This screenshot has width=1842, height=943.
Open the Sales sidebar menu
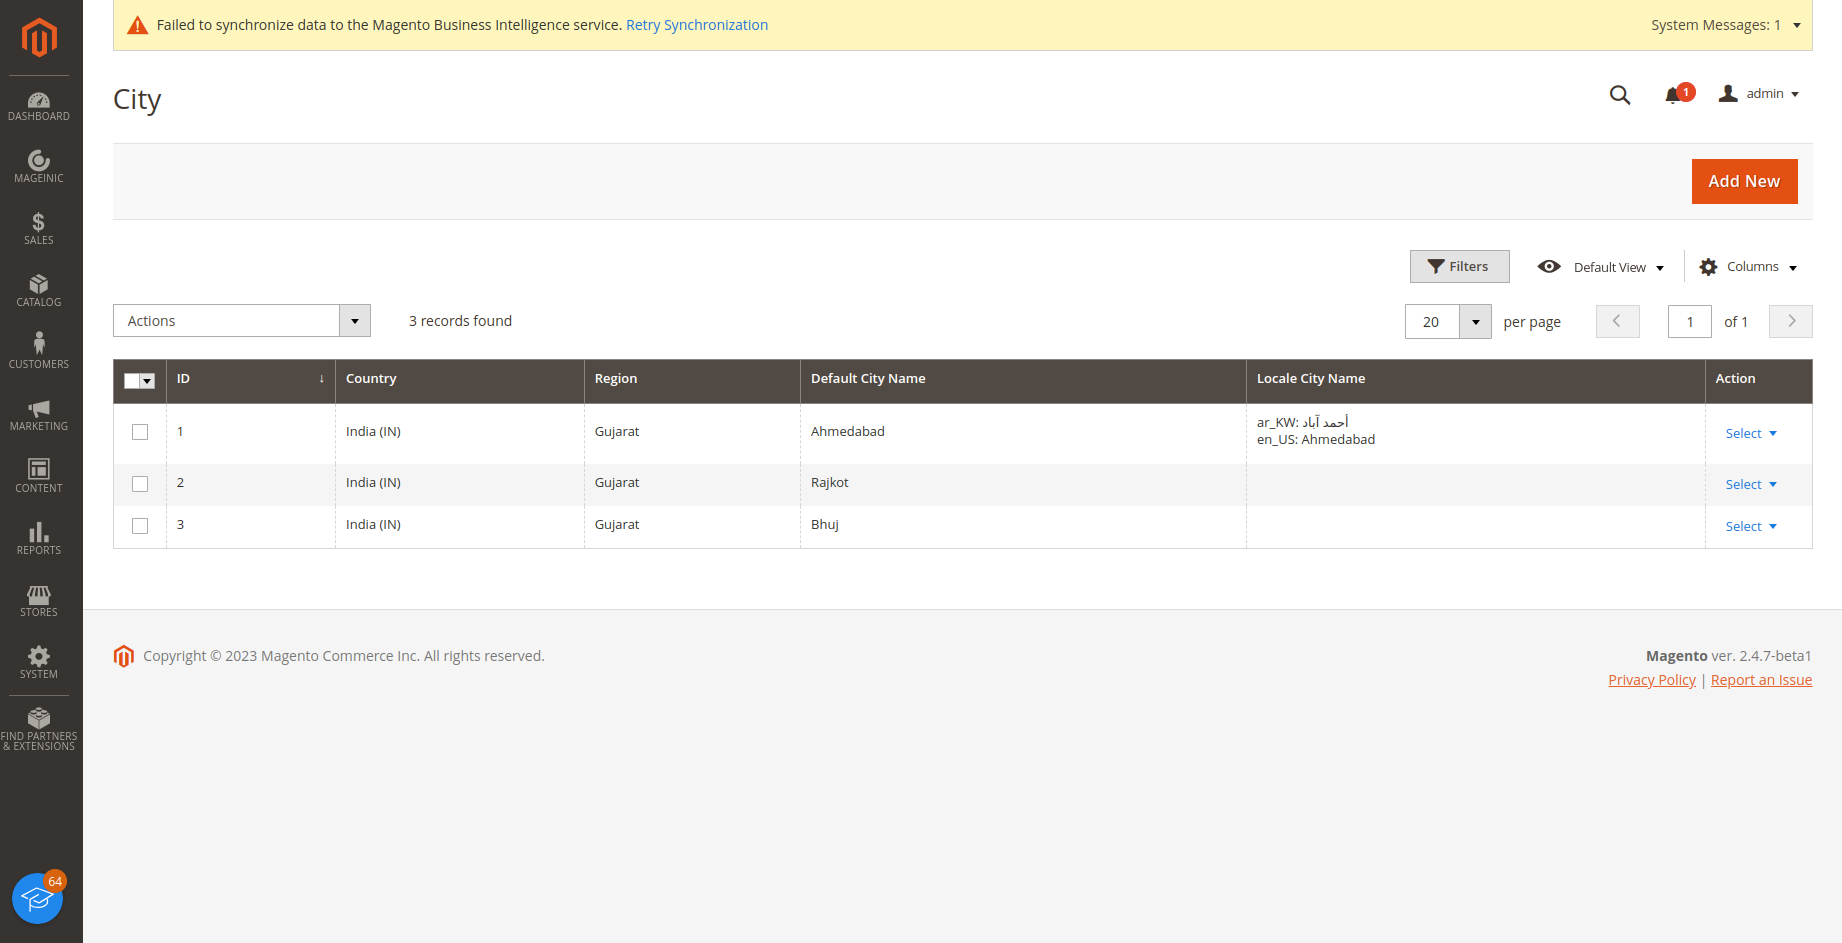(x=39, y=229)
